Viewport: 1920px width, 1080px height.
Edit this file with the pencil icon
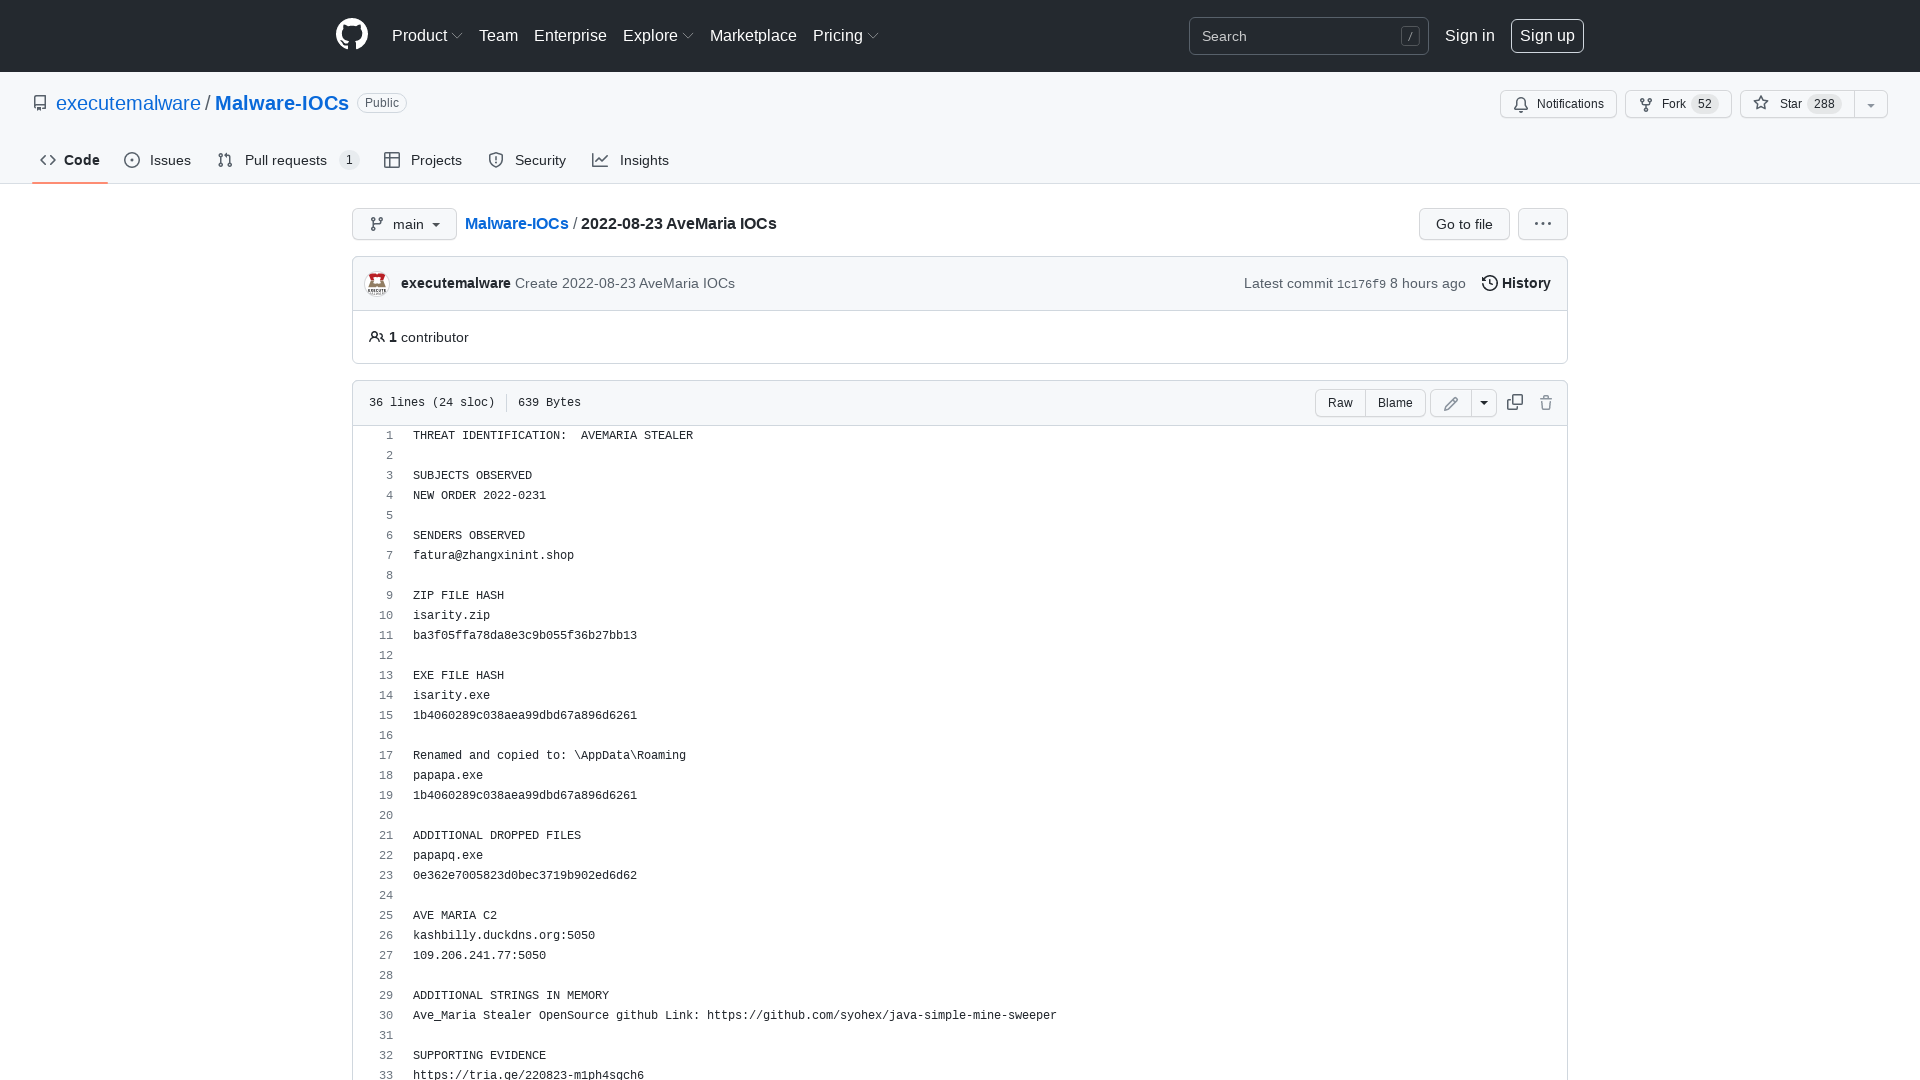[x=1450, y=402]
